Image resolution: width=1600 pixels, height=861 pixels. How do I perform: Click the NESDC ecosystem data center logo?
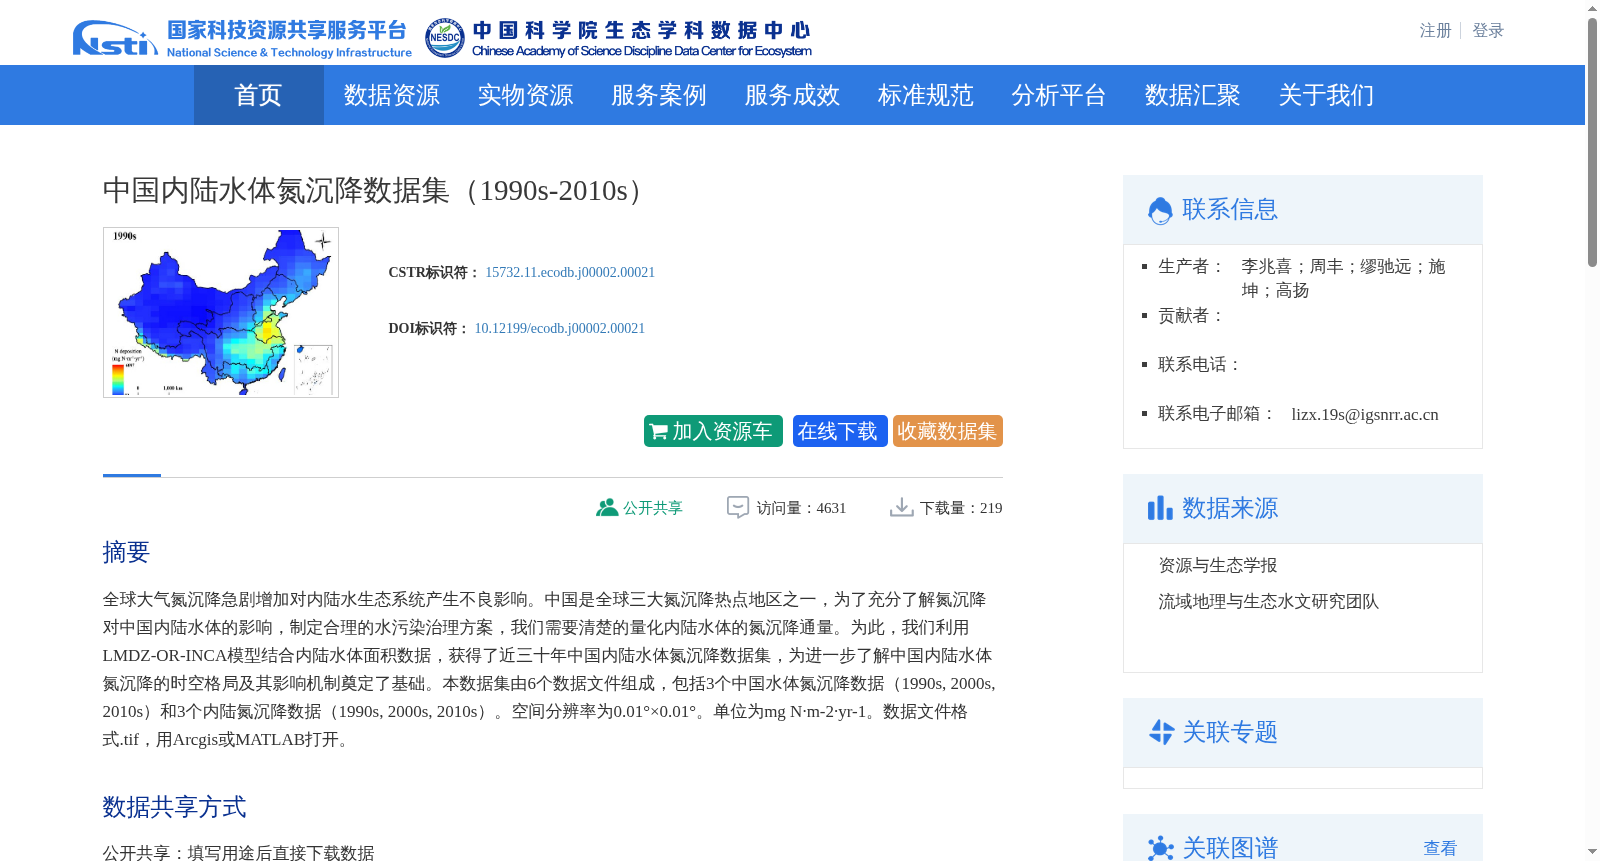(x=618, y=38)
